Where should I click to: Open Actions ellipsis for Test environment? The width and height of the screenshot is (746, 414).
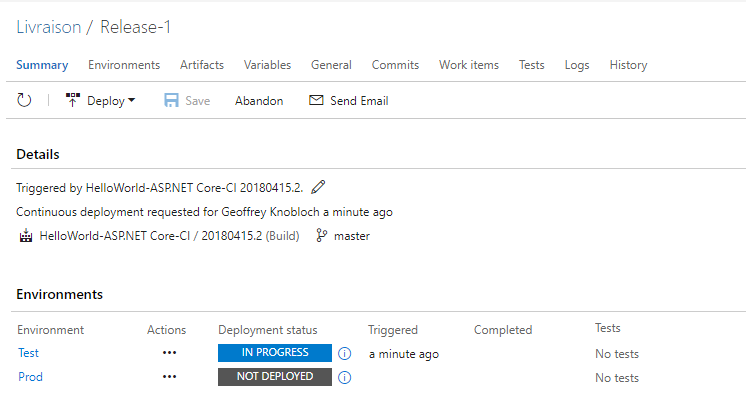(x=169, y=353)
